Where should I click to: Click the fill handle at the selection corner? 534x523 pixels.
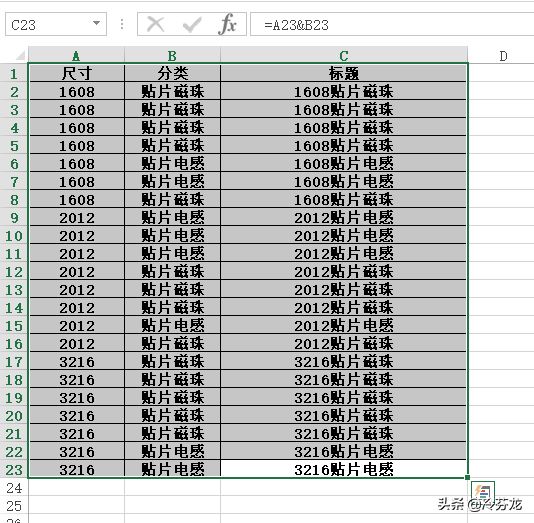467,477
